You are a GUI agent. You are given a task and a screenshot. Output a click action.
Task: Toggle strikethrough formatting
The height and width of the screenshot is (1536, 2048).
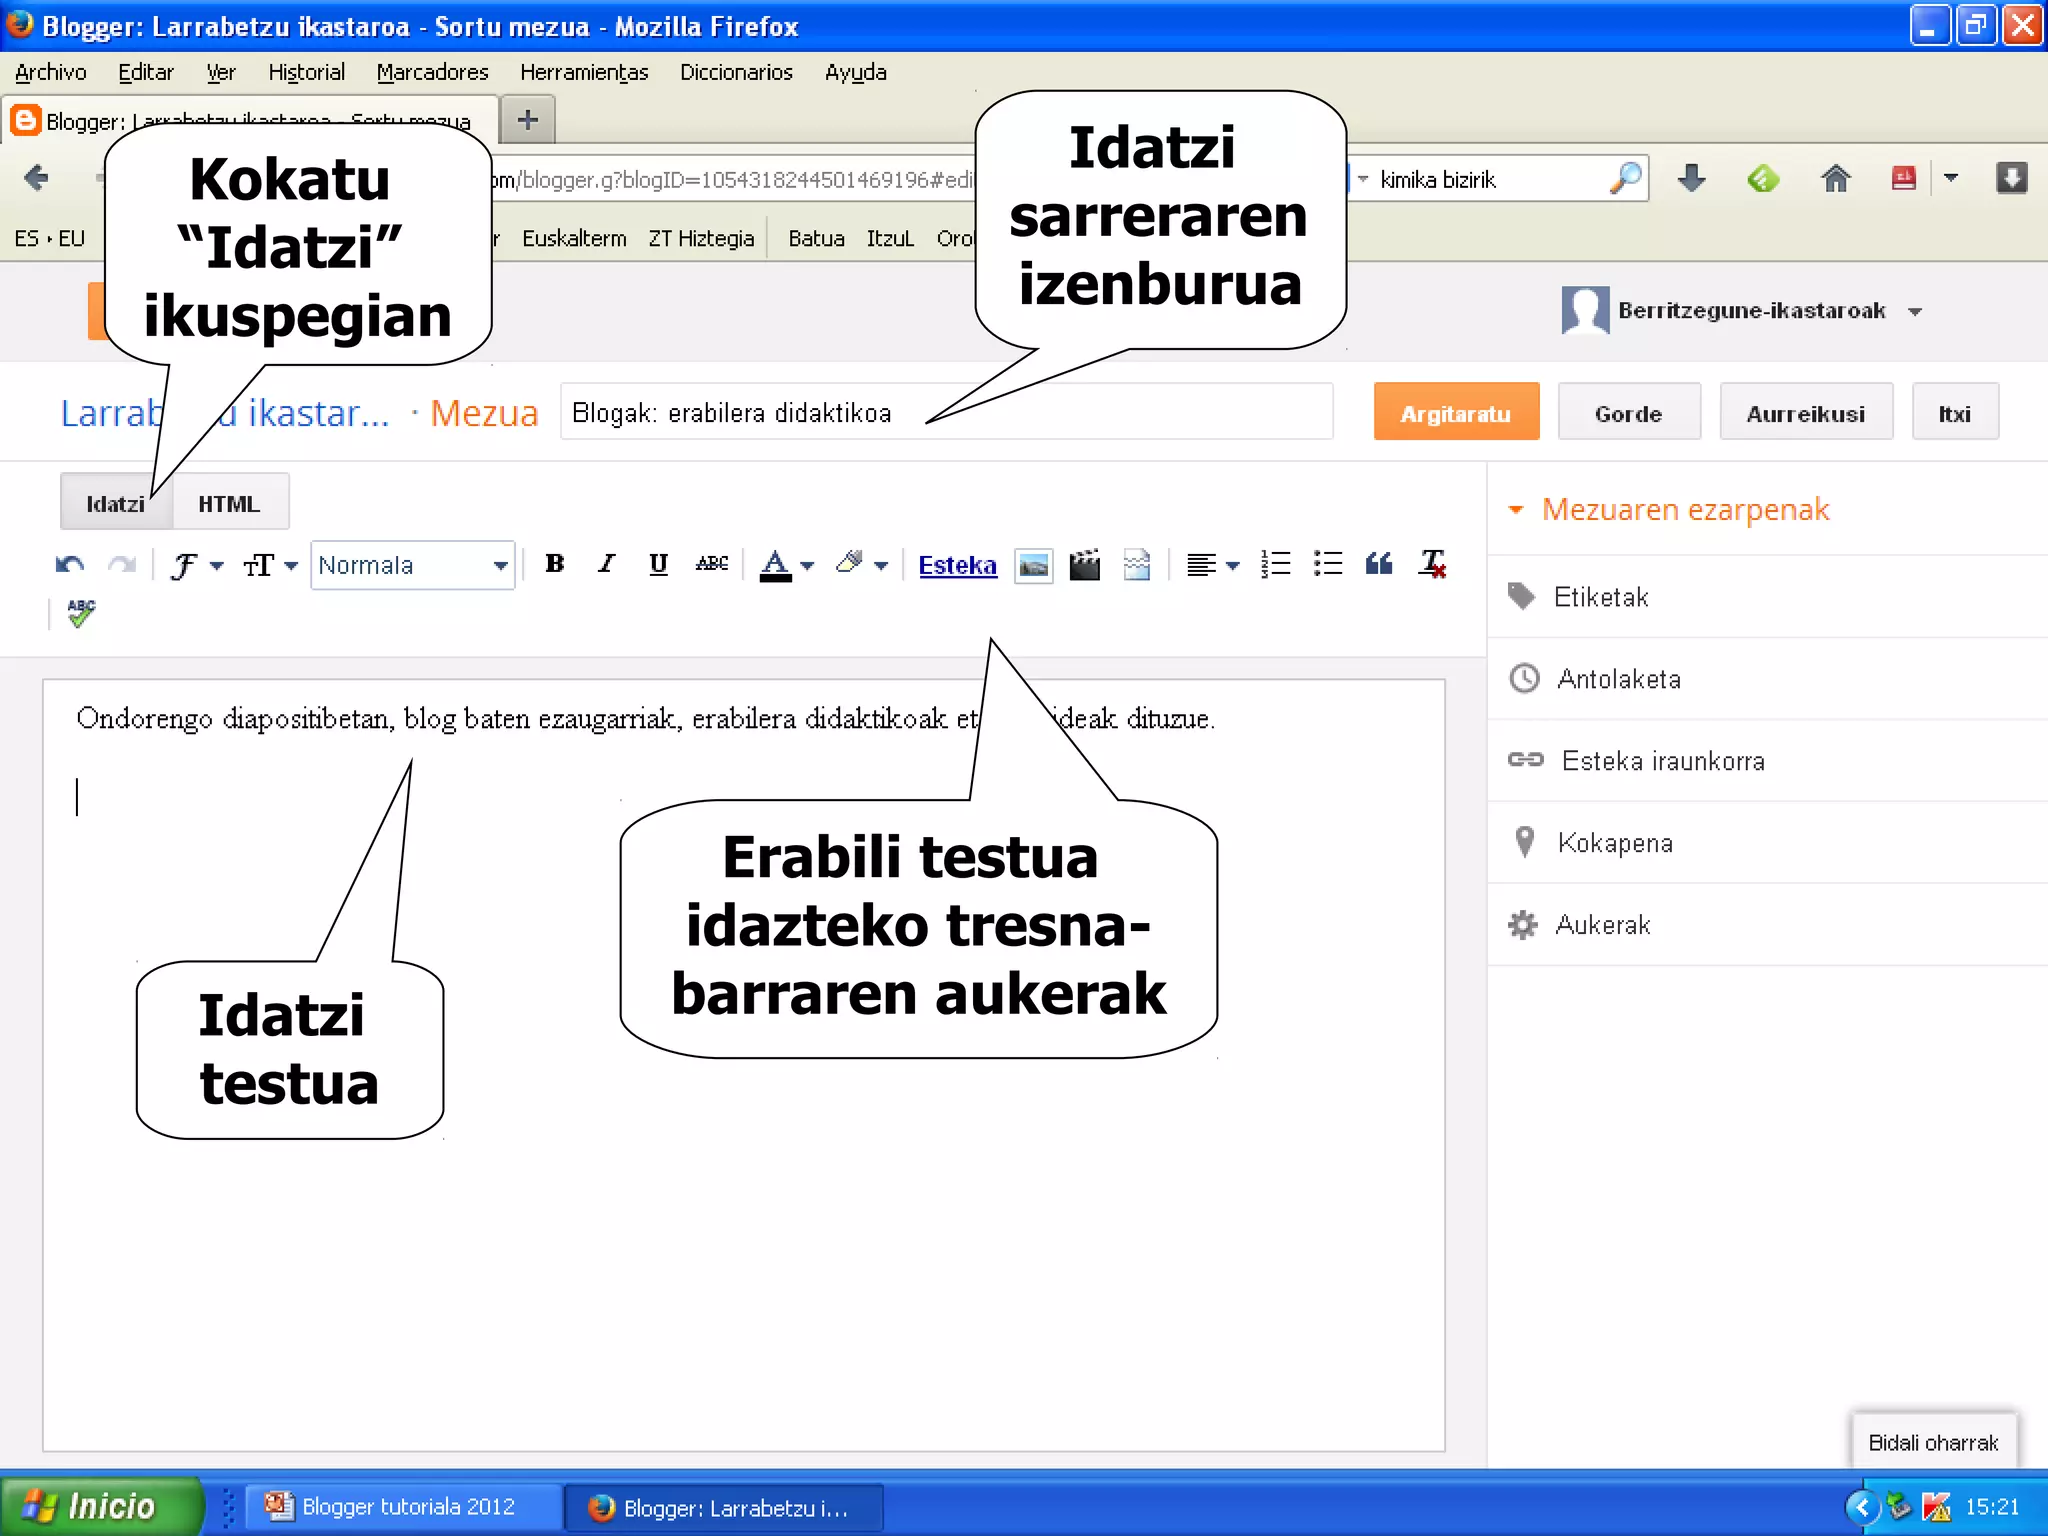point(712,564)
